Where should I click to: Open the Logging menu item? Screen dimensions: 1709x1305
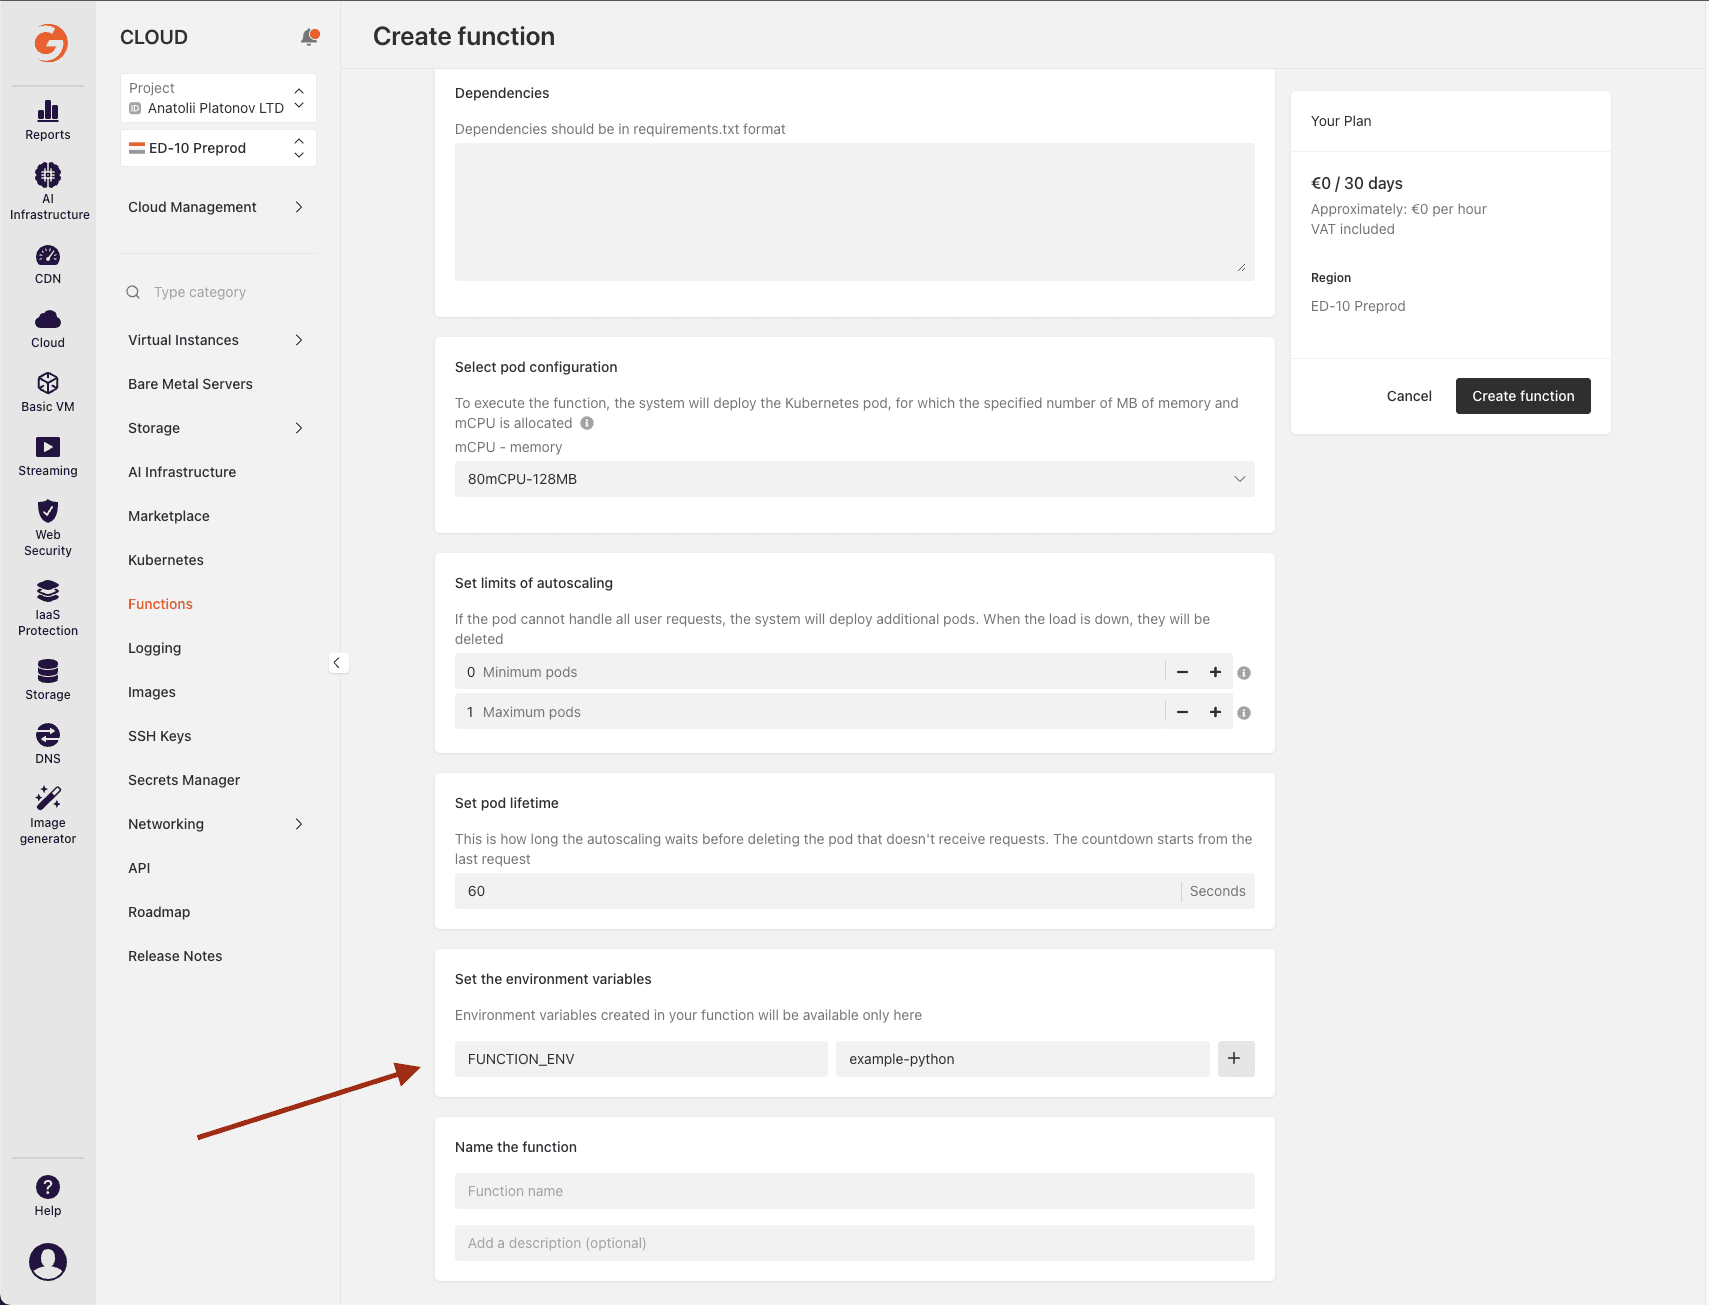[155, 648]
